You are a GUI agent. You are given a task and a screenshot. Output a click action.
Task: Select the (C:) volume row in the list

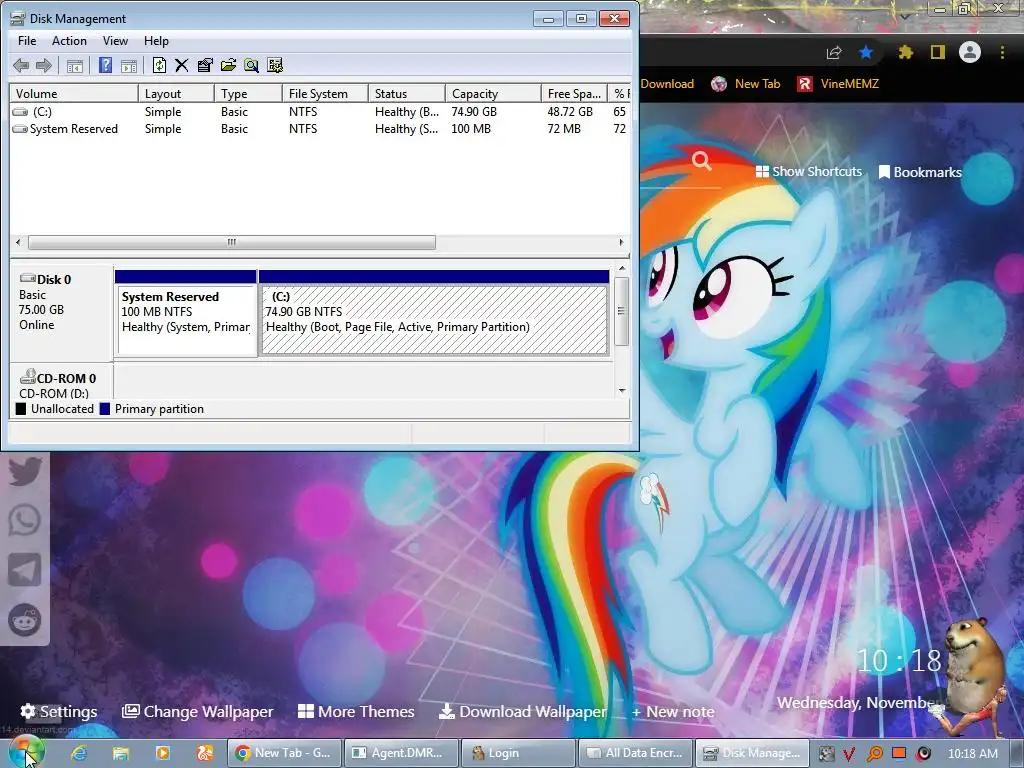coord(320,112)
